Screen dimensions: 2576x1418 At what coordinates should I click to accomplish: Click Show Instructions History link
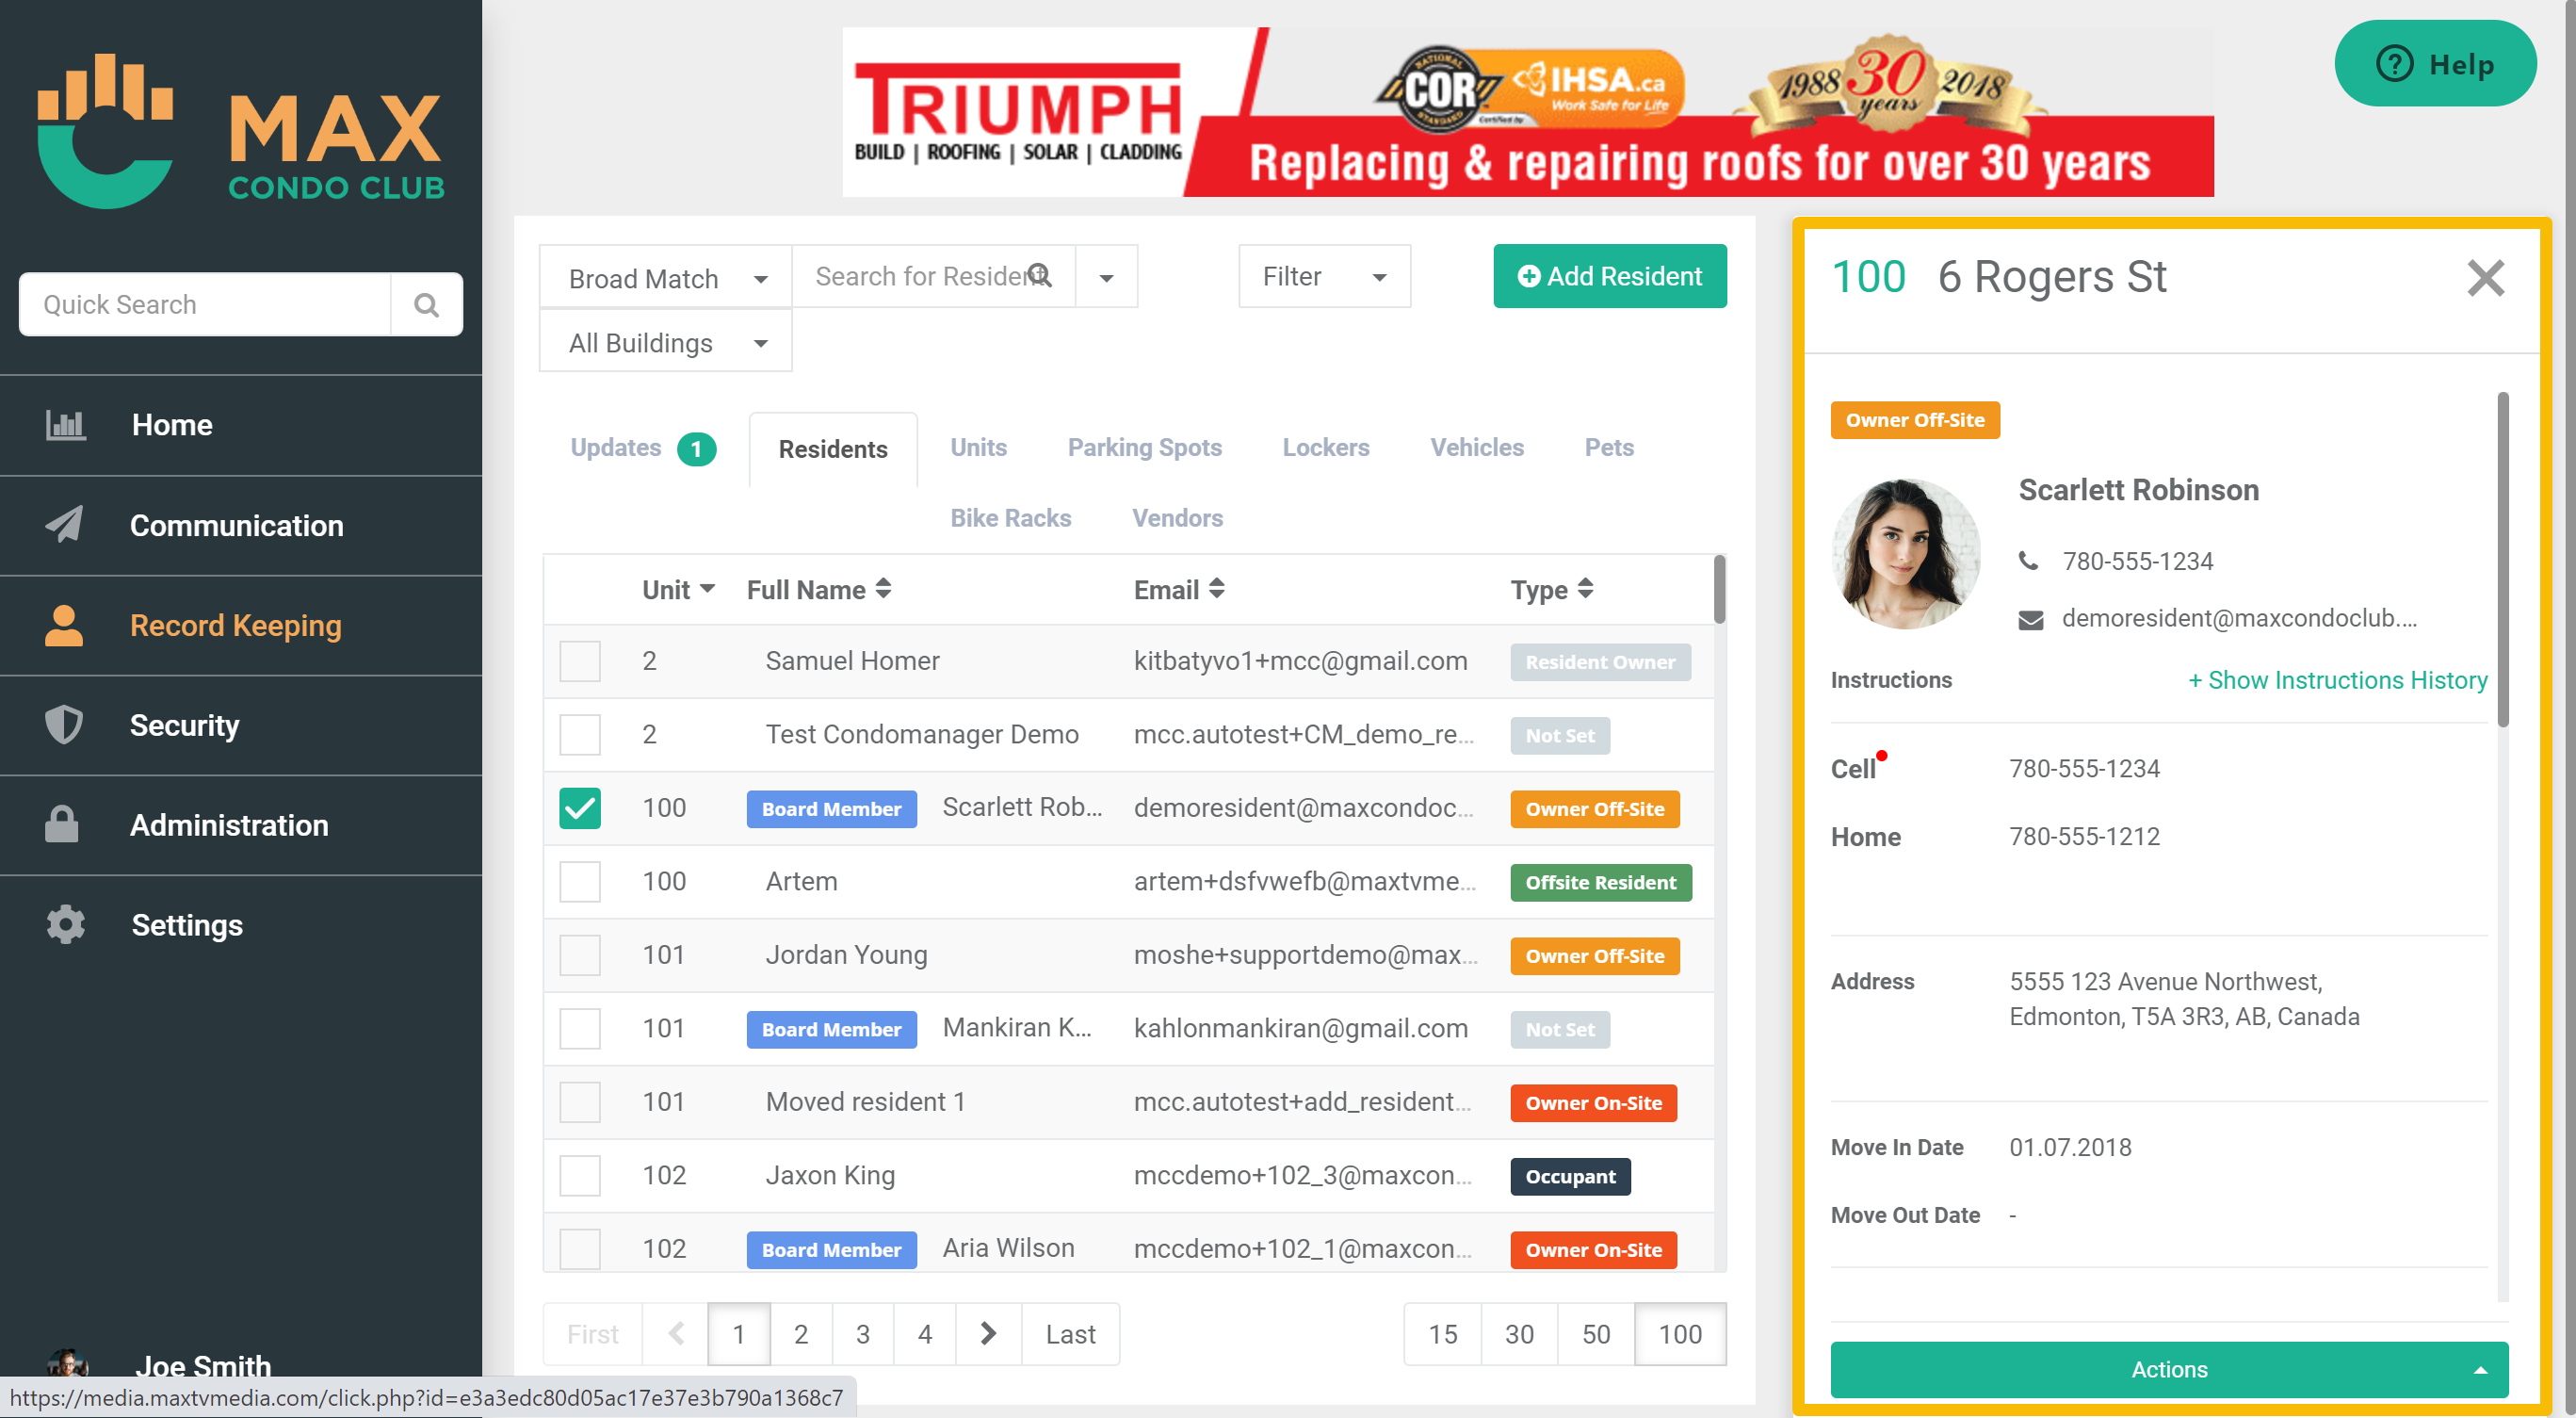(x=2337, y=680)
